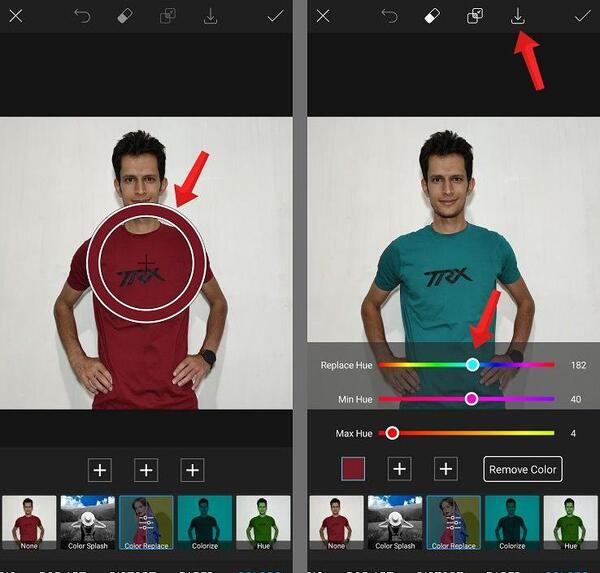600x573 pixels.
Task: Choose Hue effect in right screen
Action: 571,522
